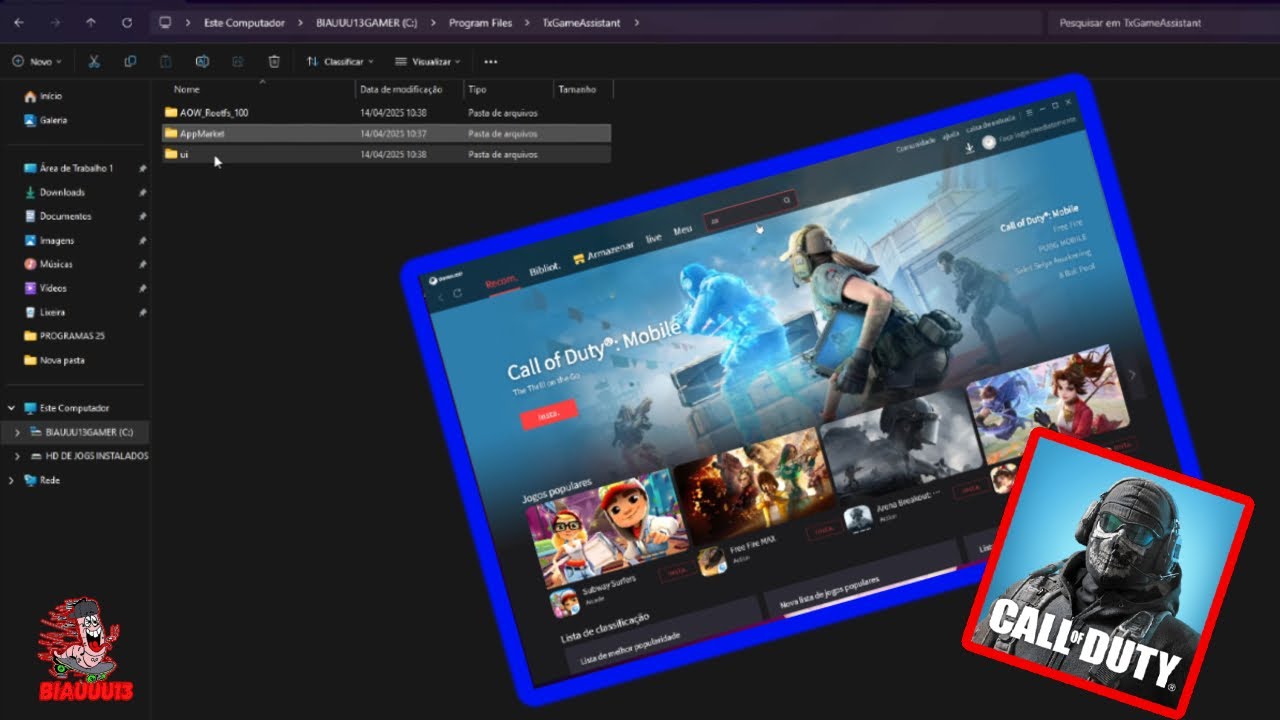Image resolution: width=1280 pixels, height=720 pixels.
Task: Go back using the Explorer back arrow
Action: pos(19,22)
